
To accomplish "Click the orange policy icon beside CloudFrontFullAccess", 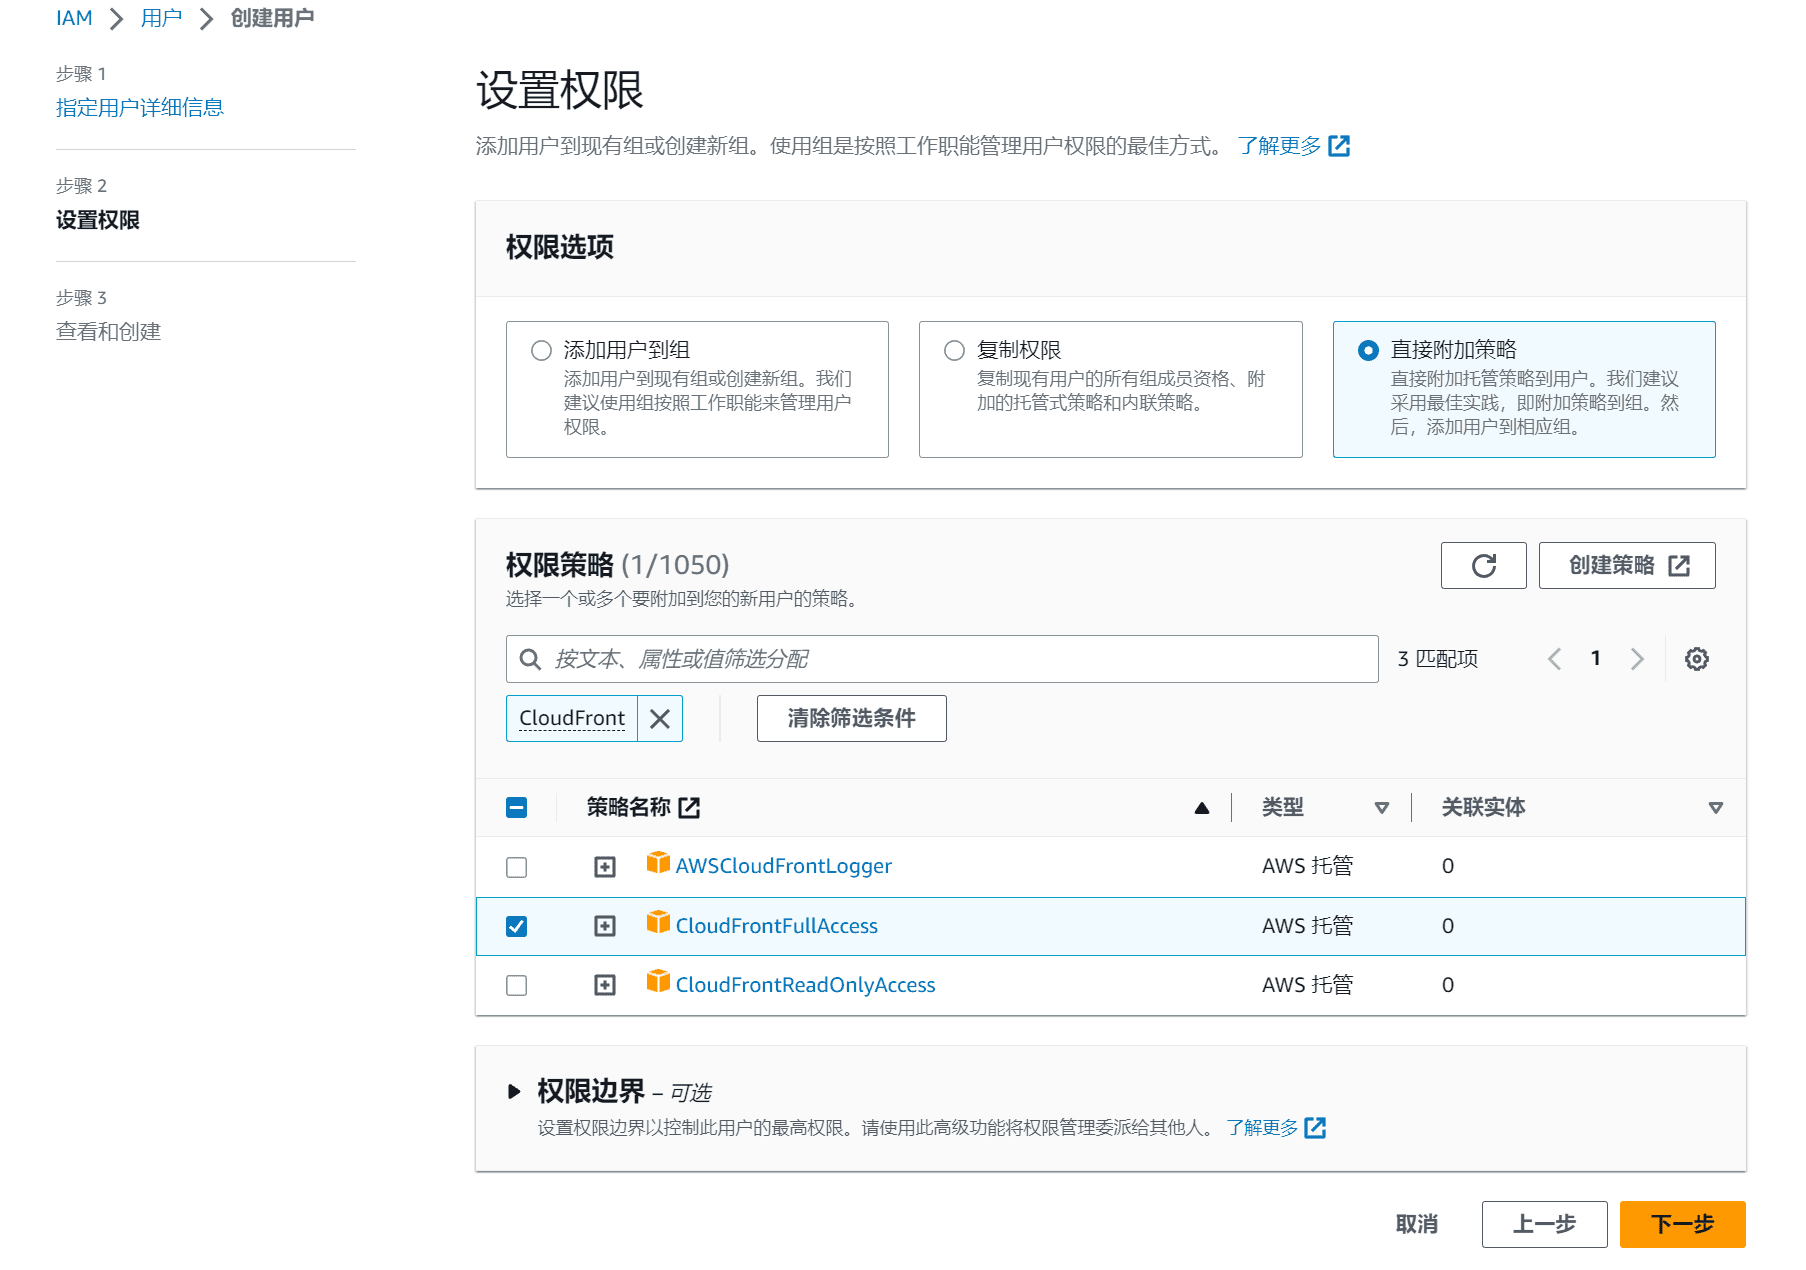I will click(660, 922).
